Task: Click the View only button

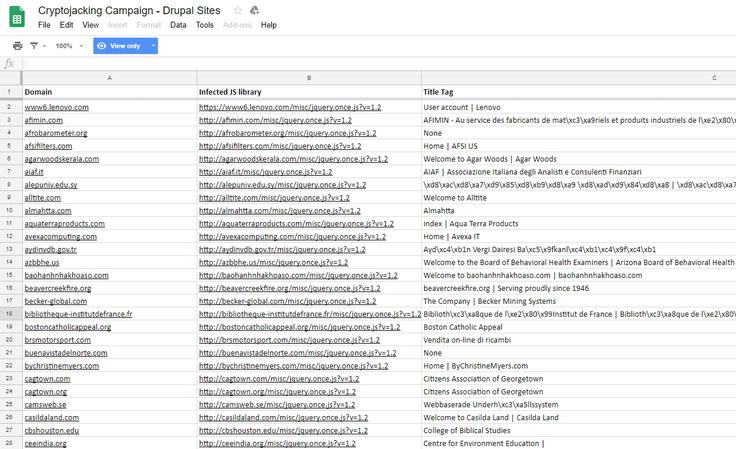Action: pyautogui.click(x=120, y=46)
